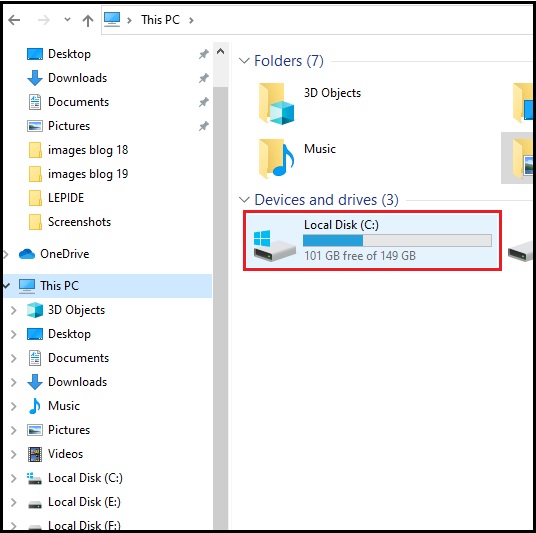The height and width of the screenshot is (533, 536).
Task: Click the Local Disk (C:) capacity bar
Action: click(x=397, y=240)
